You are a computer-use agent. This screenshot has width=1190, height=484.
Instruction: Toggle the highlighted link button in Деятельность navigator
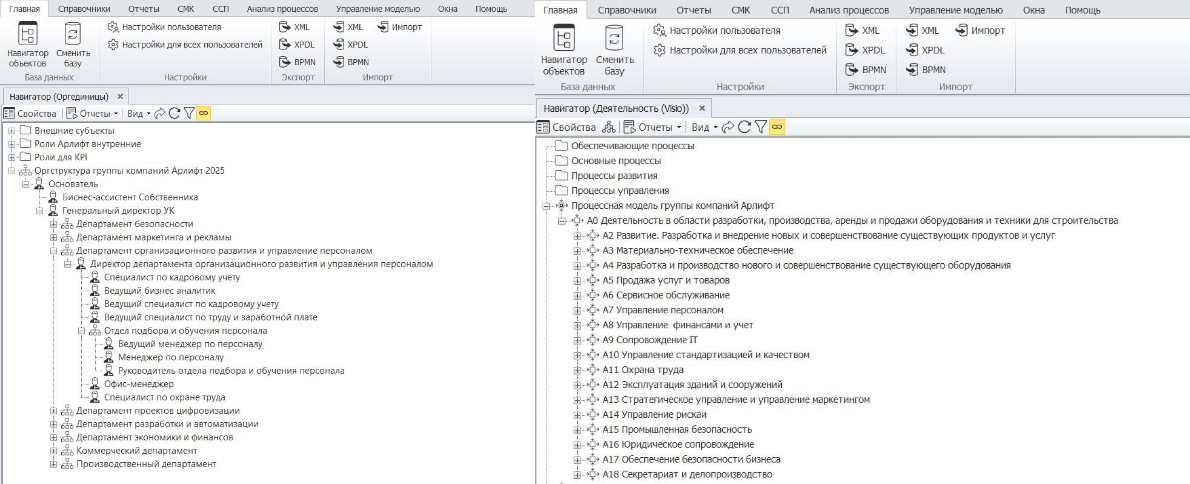click(x=776, y=127)
